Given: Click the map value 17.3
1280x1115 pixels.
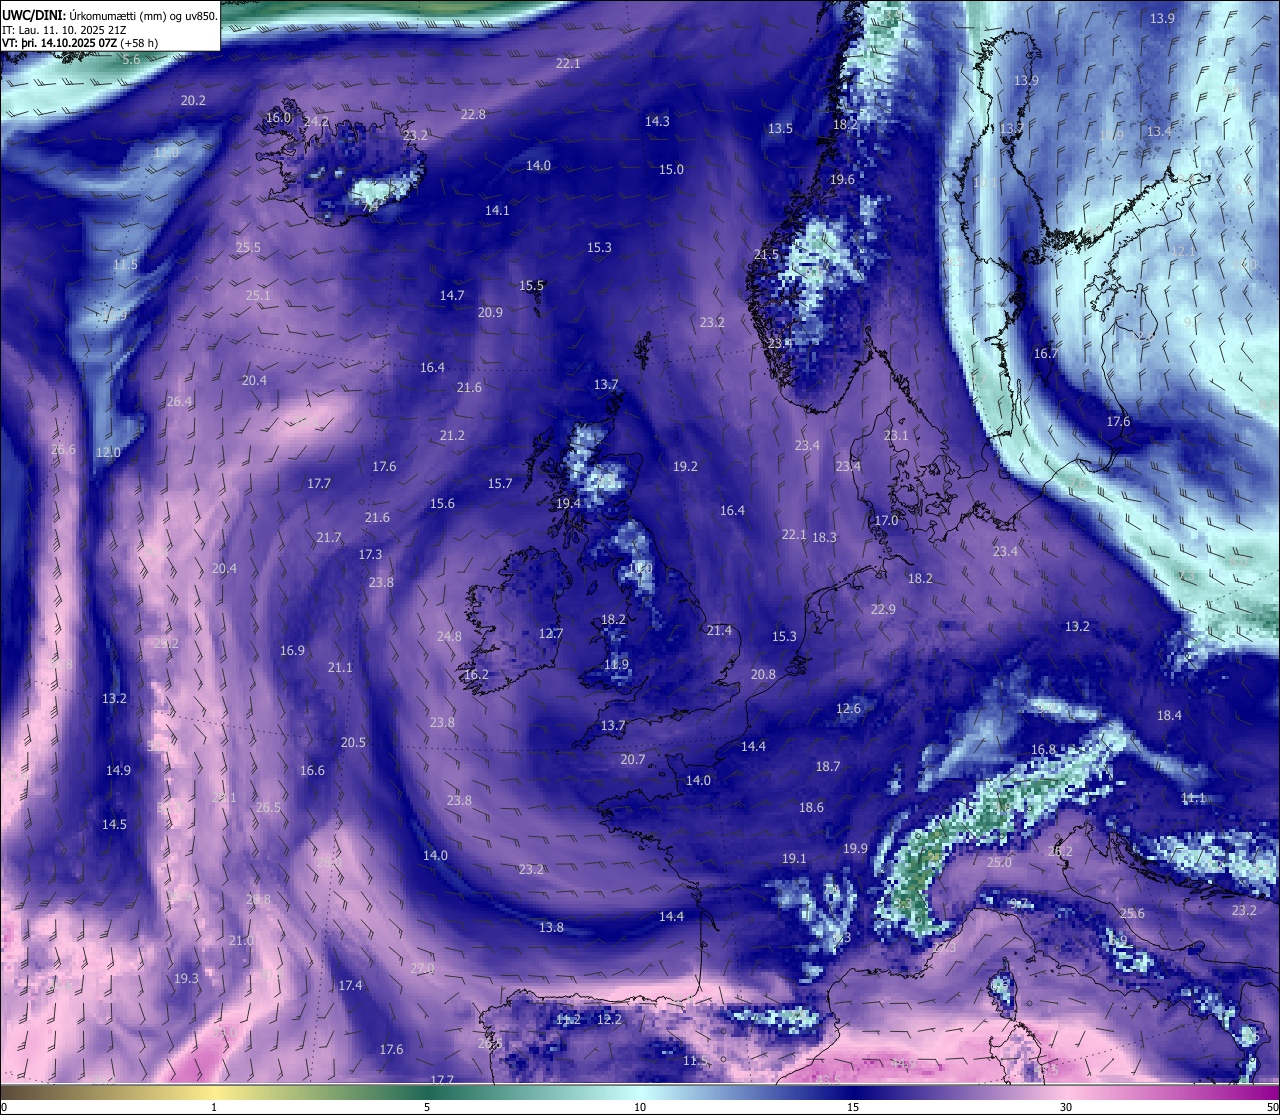Looking at the screenshot, I should pos(370,555).
